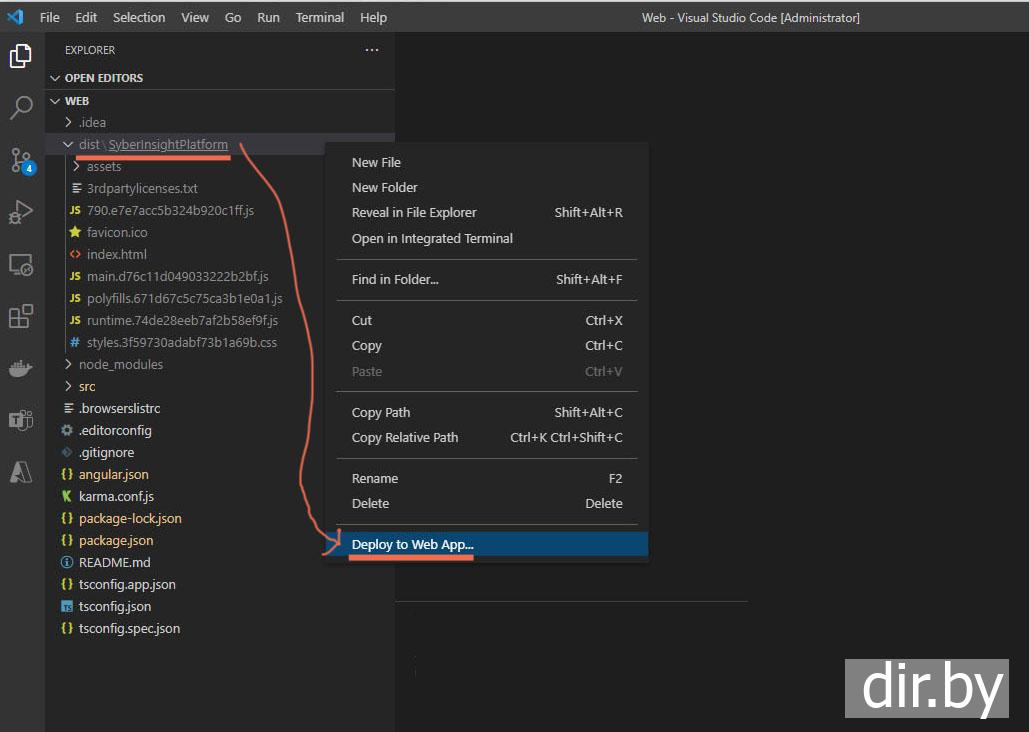The height and width of the screenshot is (732, 1029).
Task: Open Remote Explorer icon in activity bar
Action: point(21,265)
